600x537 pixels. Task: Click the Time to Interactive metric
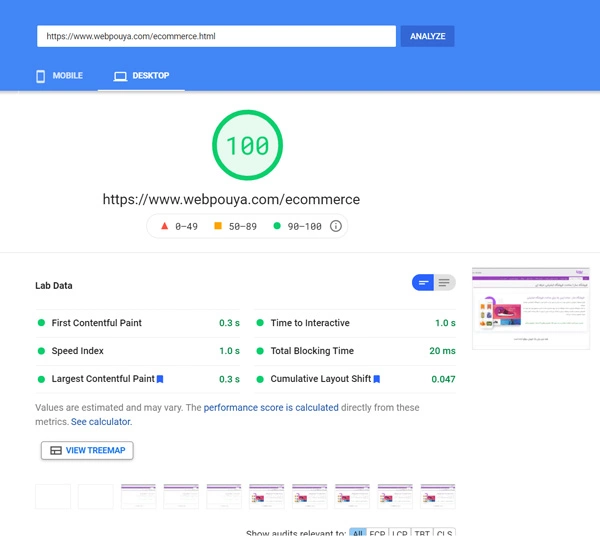pyautogui.click(x=355, y=323)
